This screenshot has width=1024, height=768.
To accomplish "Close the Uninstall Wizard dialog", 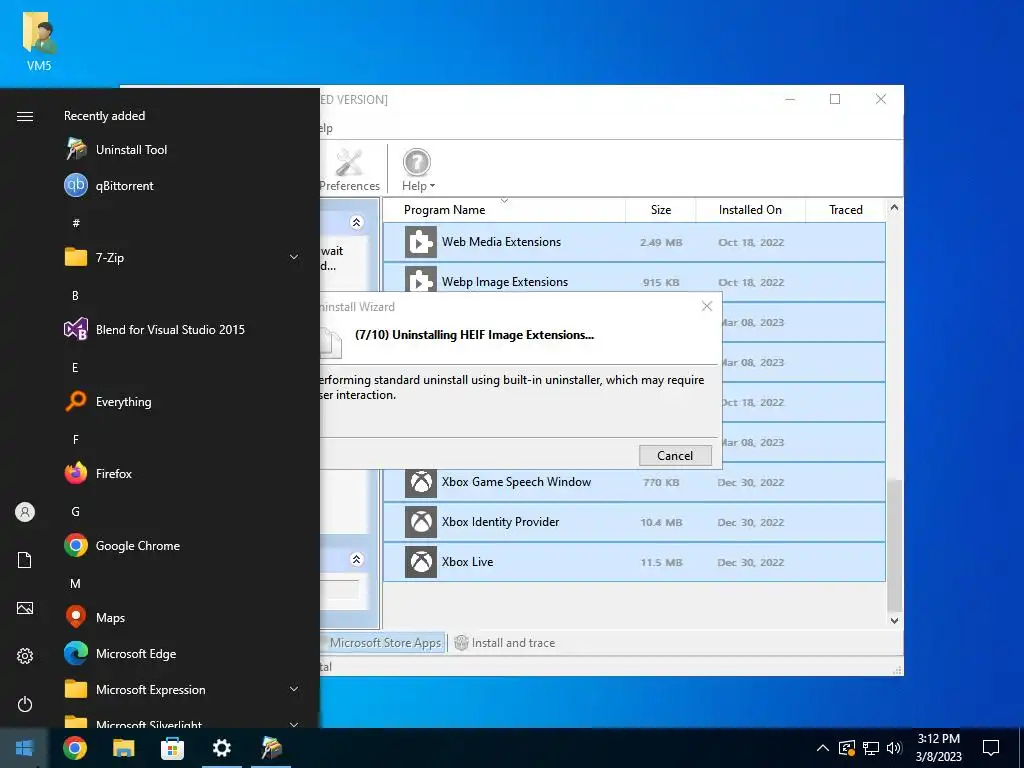I will tap(707, 306).
